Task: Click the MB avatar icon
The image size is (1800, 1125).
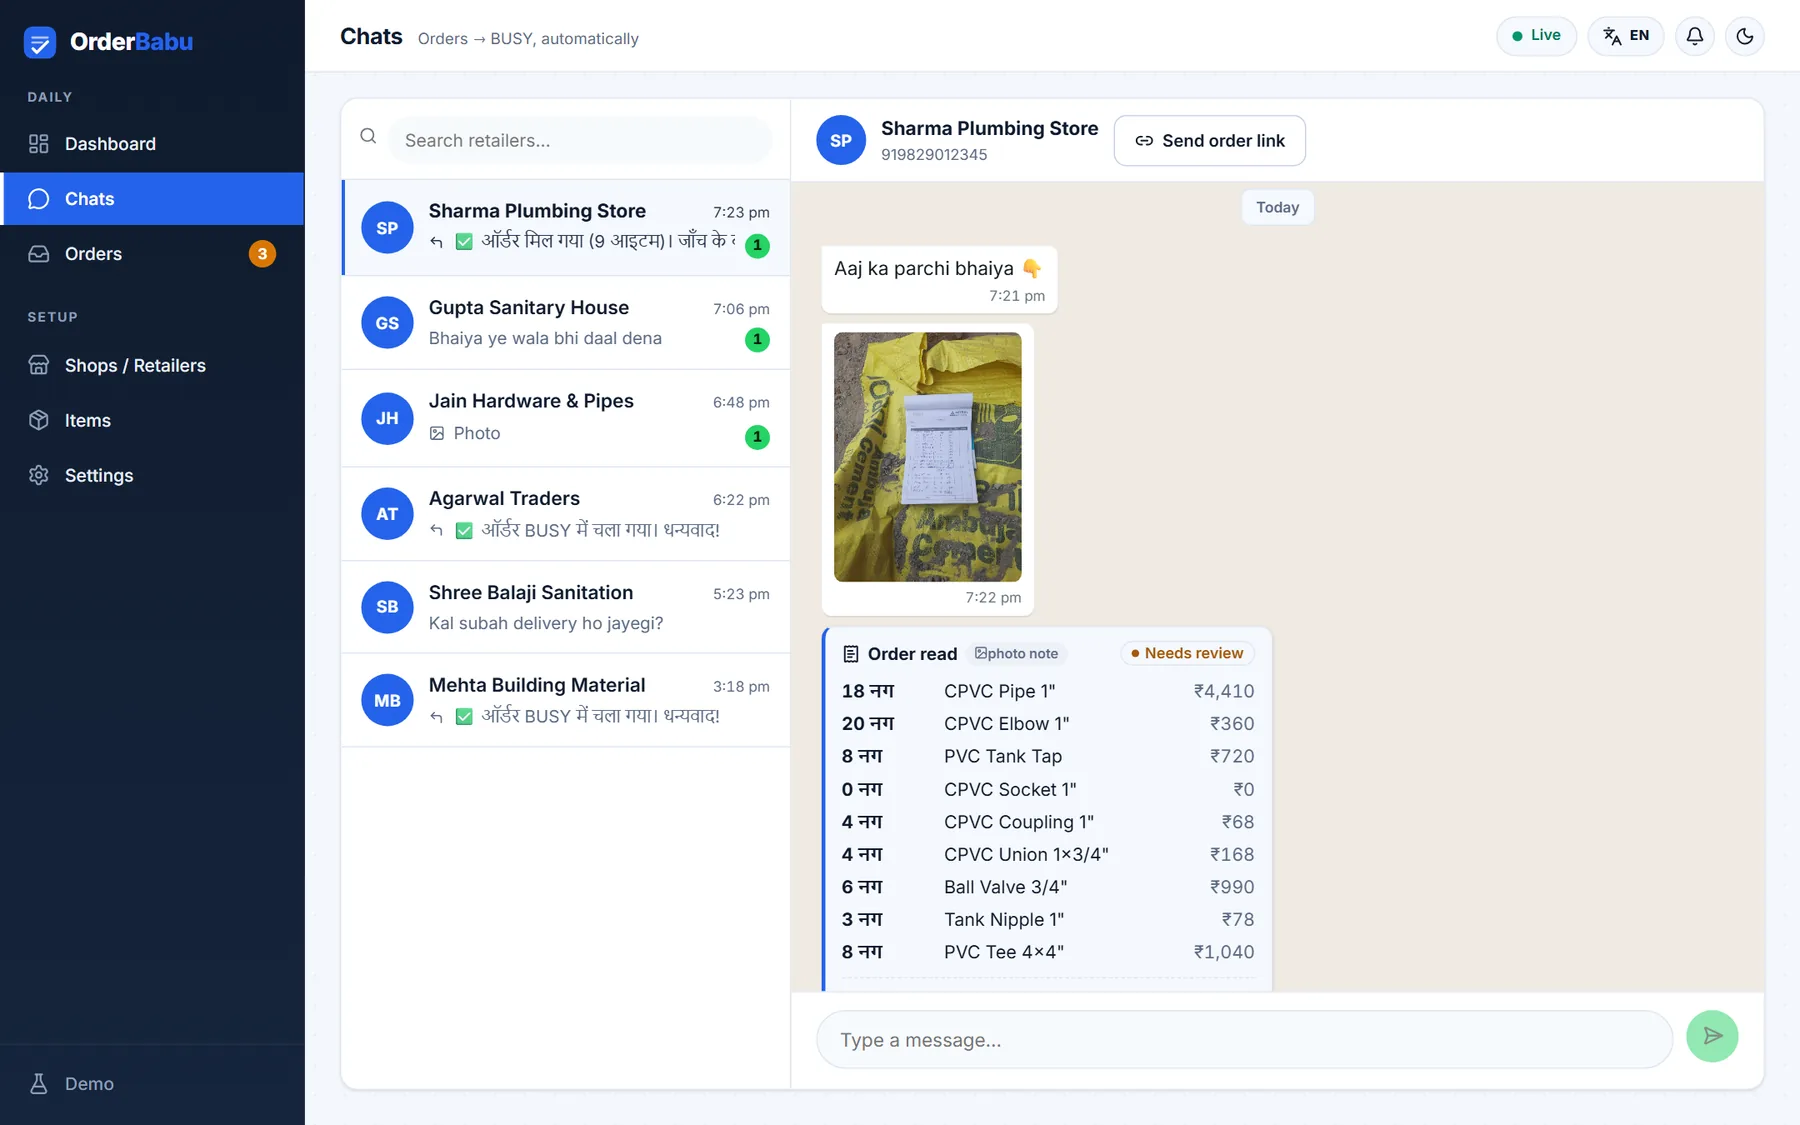Action: (387, 700)
